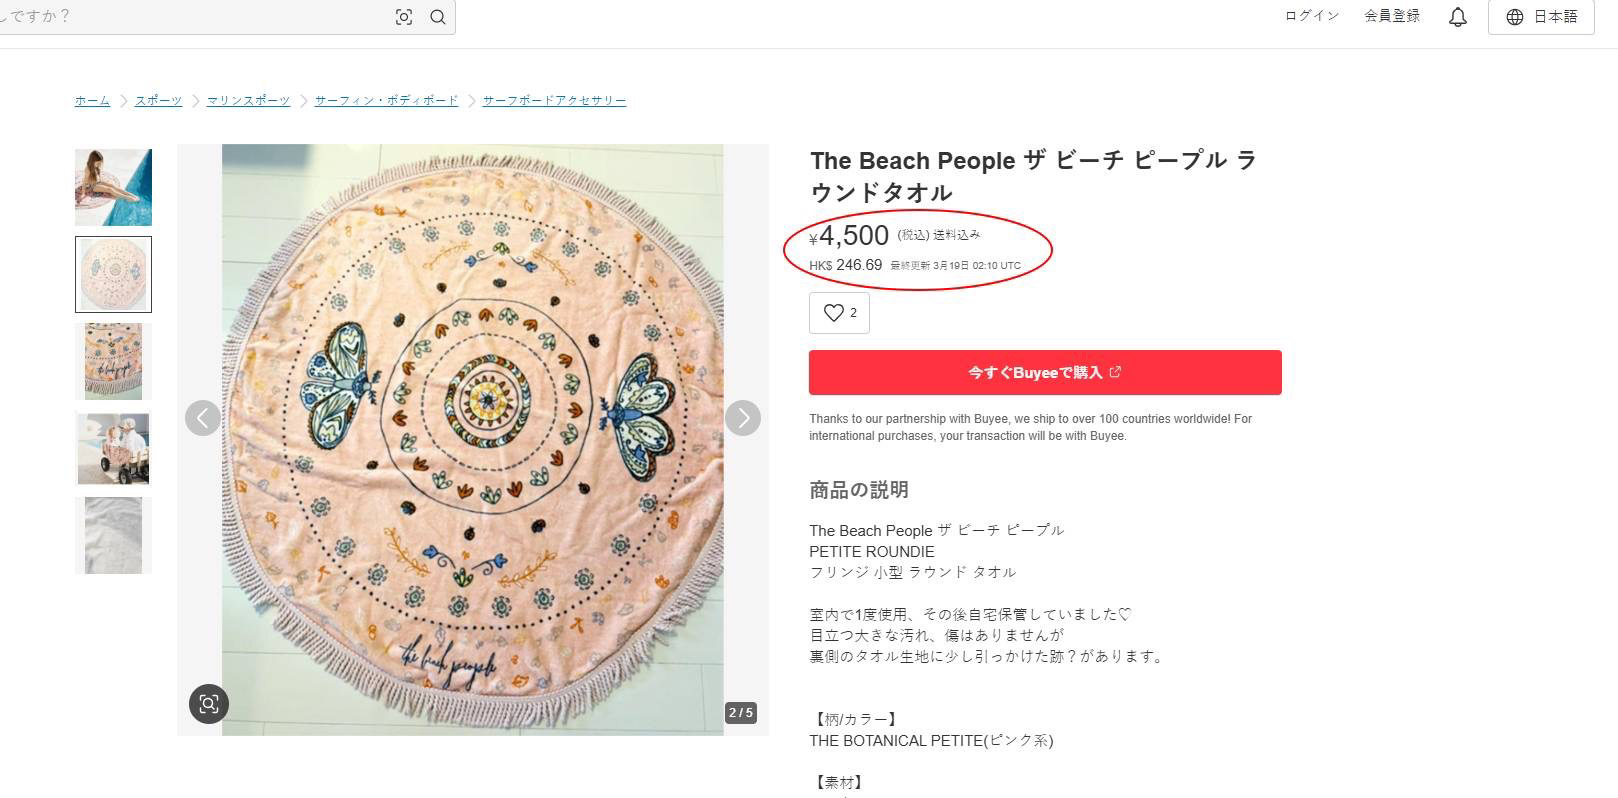Open the notifications bell icon

[x=1458, y=17]
